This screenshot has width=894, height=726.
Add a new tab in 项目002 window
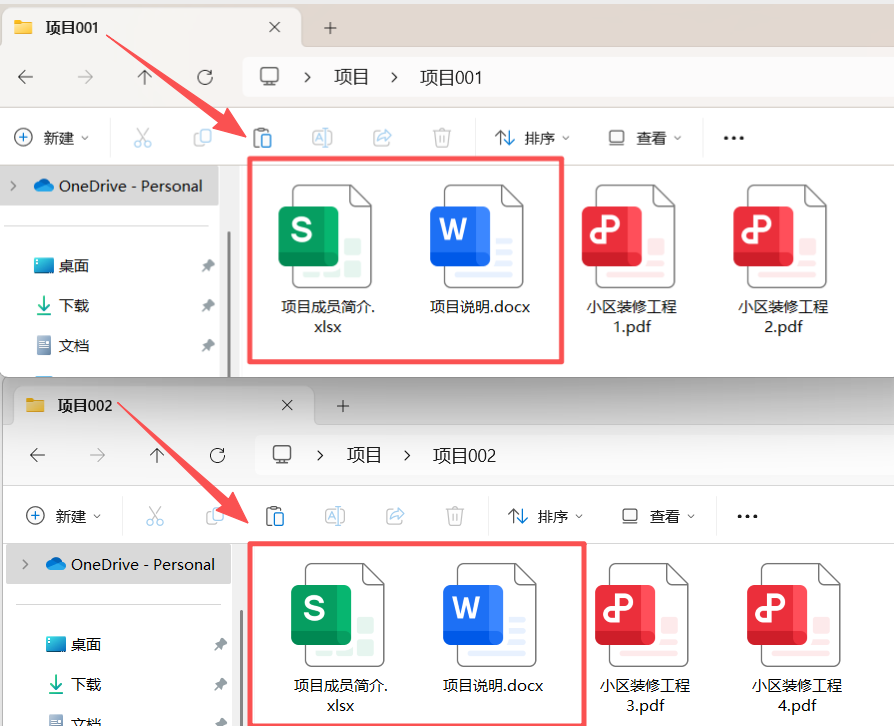343,405
